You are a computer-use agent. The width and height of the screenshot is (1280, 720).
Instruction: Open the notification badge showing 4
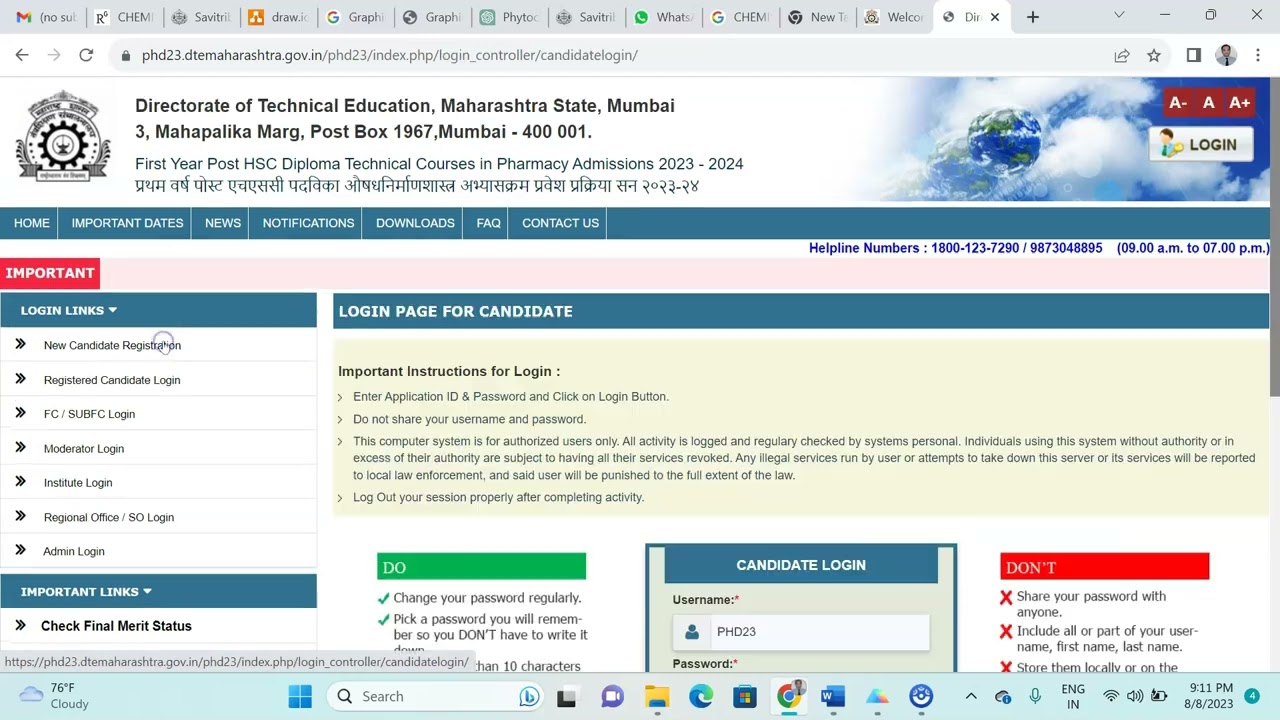coord(1252,695)
